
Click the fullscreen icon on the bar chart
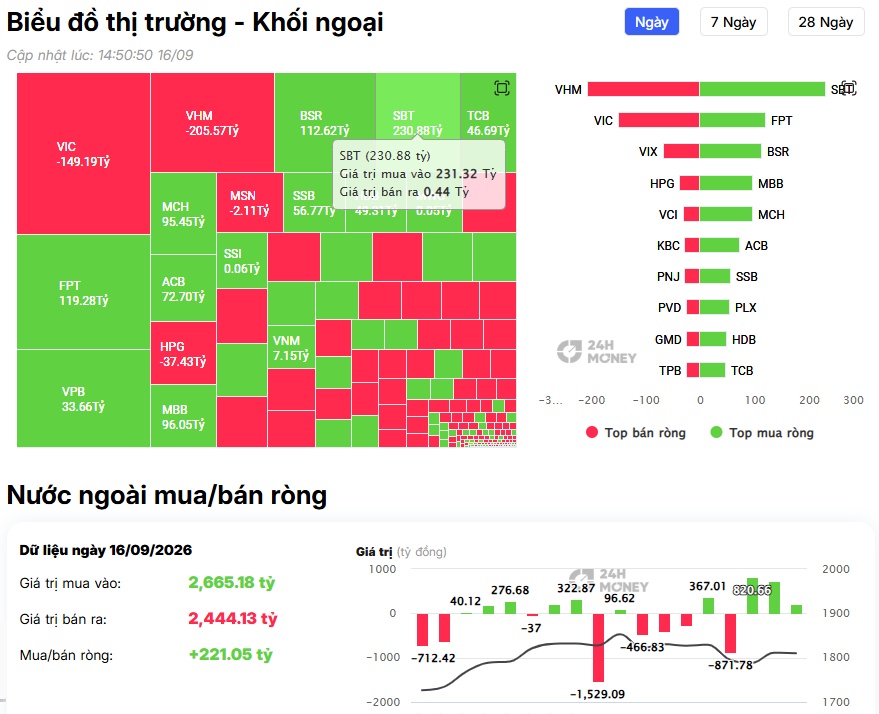pyautogui.click(x=849, y=89)
